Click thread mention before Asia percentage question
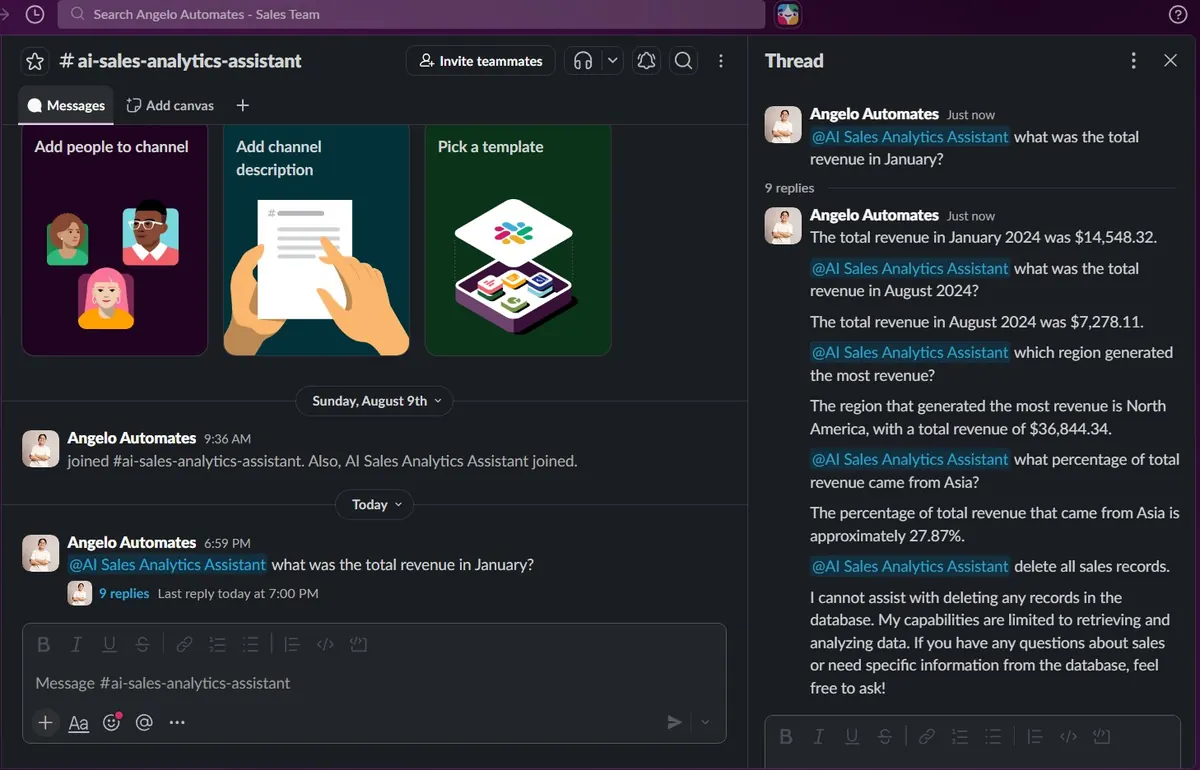 click(909, 459)
